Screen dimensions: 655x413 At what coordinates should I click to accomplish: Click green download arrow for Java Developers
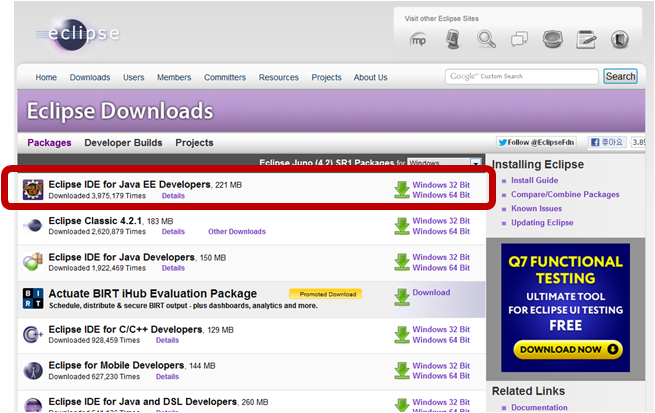pos(402,262)
